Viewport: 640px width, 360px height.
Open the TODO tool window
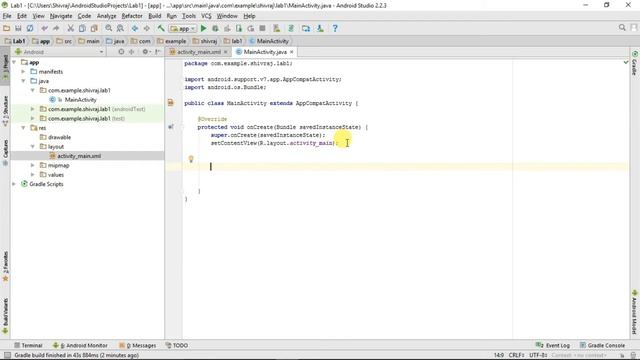point(177,345)
